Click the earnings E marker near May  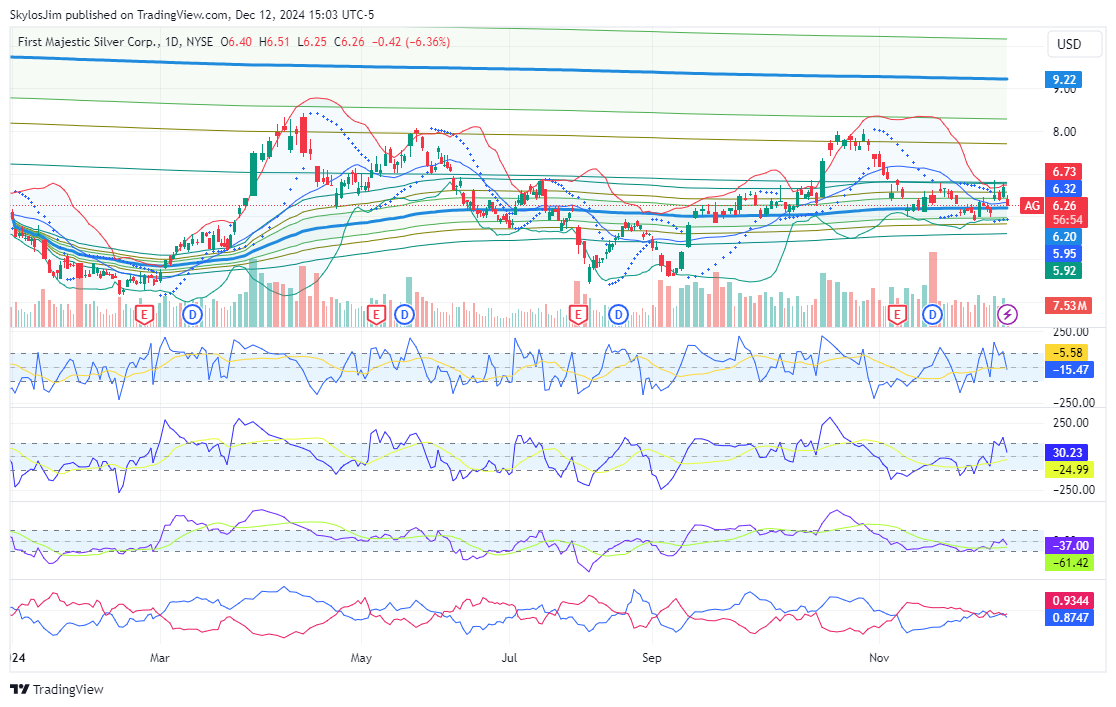[x=376, y=314]
